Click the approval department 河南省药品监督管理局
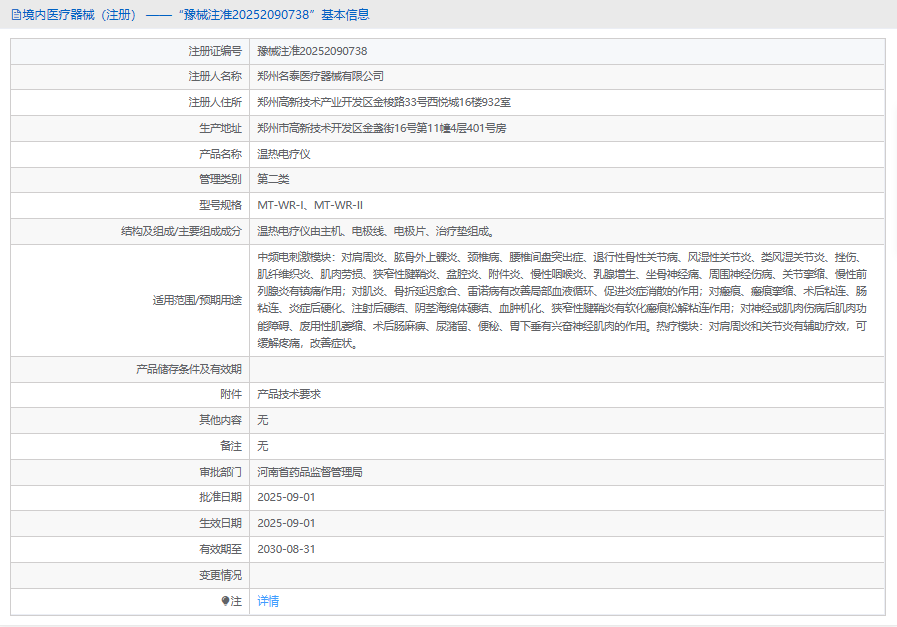 [309, 472]
